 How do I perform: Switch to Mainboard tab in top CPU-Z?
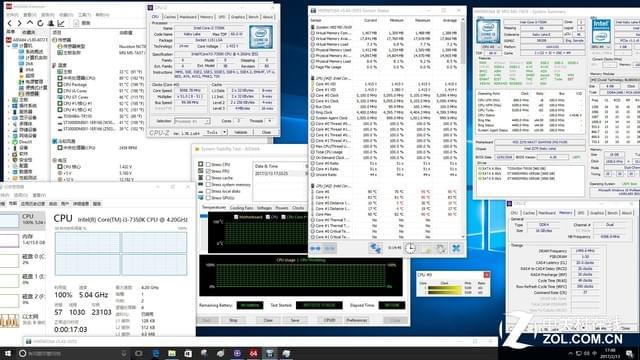click(188, 17)
